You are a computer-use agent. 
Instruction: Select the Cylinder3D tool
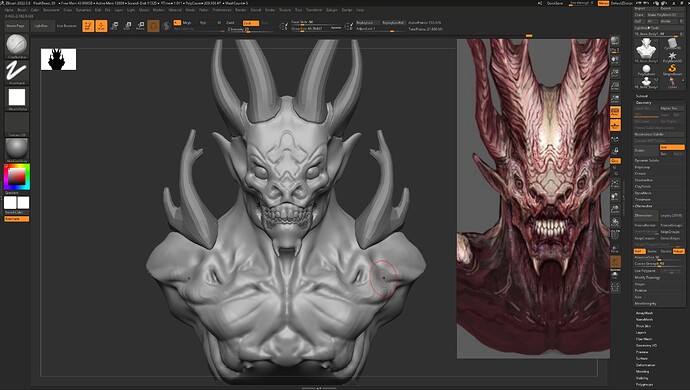(672, 44)
